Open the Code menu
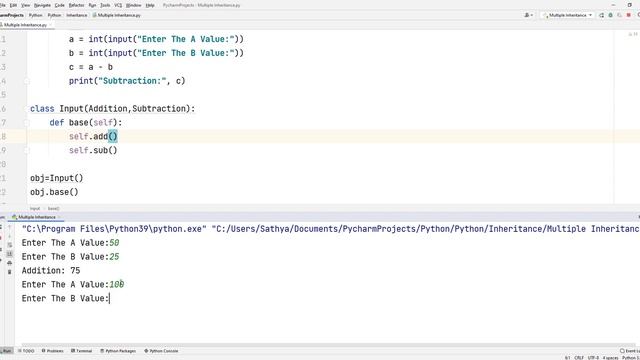Image resolution: width=640 pixels, height=360 pixels. coord(60,5)
